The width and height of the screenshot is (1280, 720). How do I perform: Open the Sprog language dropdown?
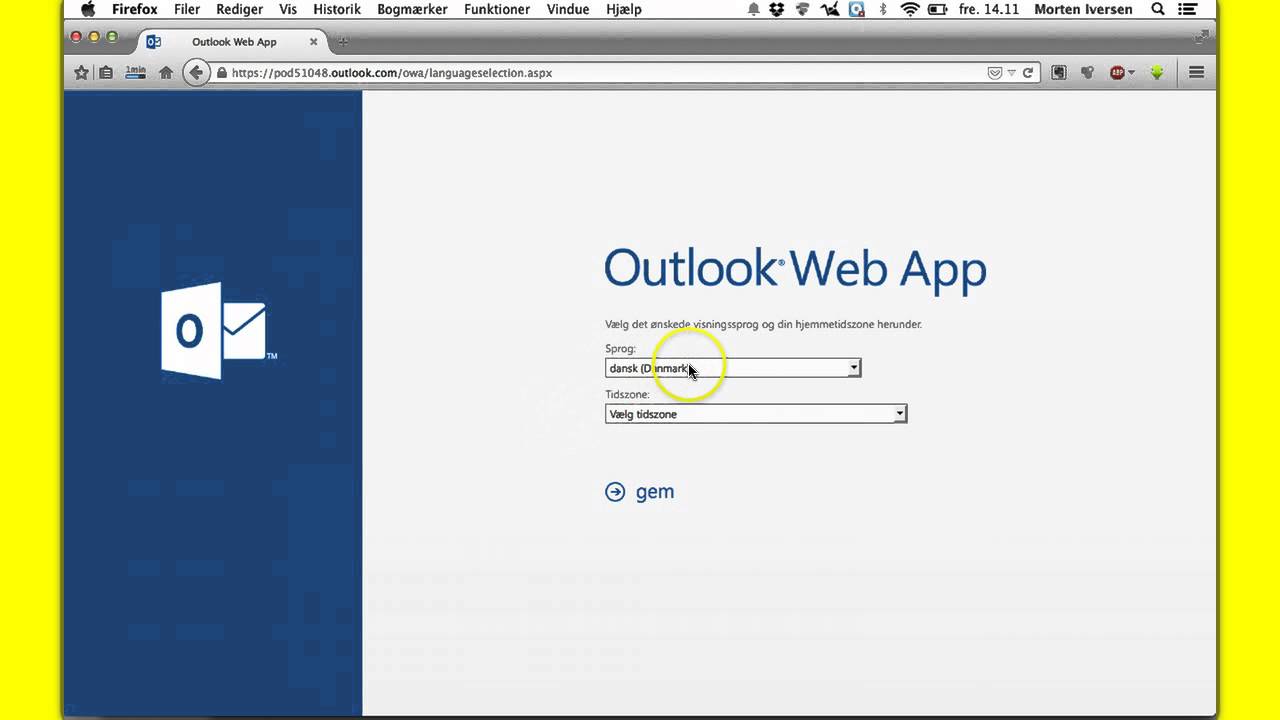[x=733, y=368]
